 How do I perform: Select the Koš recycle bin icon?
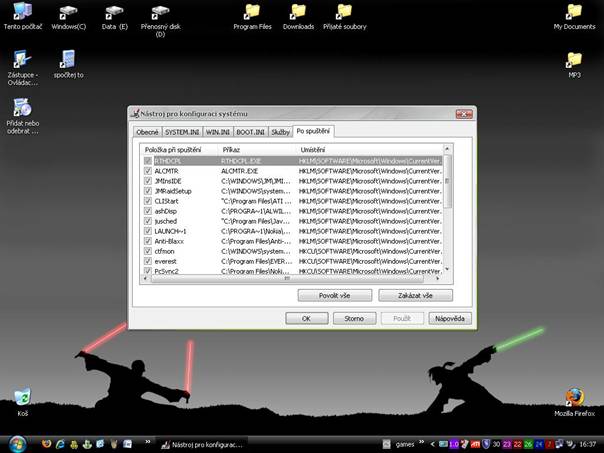coord(22,401)
